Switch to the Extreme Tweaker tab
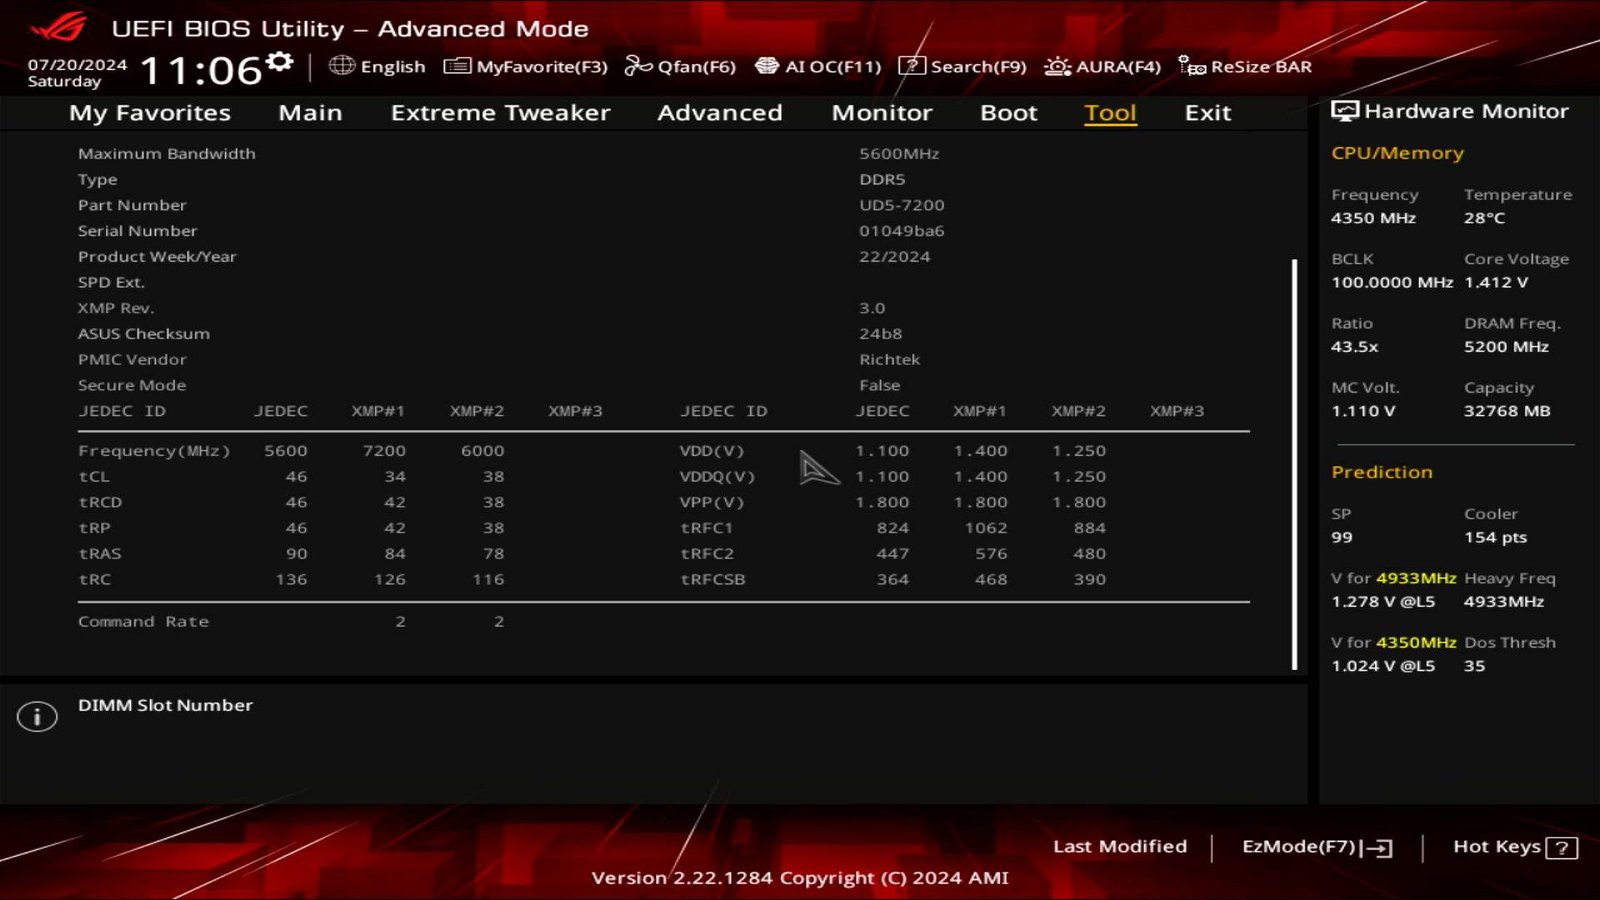Viewport: 1600px width, 900px height. tap(500, 113)
